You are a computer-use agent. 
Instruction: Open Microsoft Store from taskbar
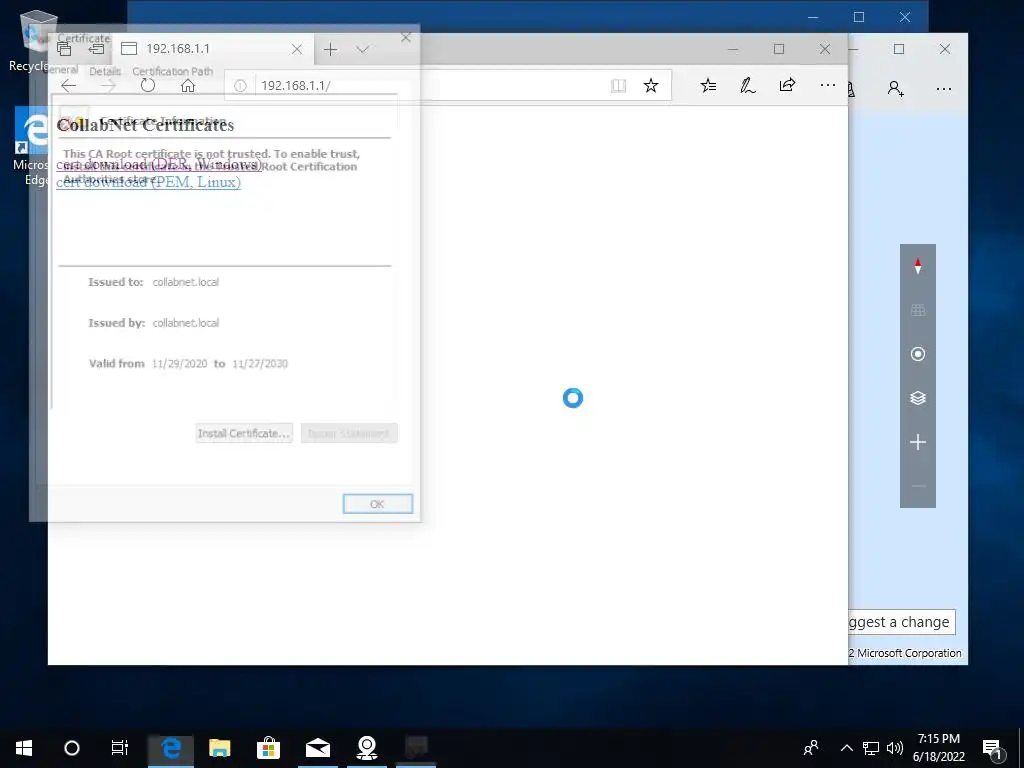tap(268, 748)
